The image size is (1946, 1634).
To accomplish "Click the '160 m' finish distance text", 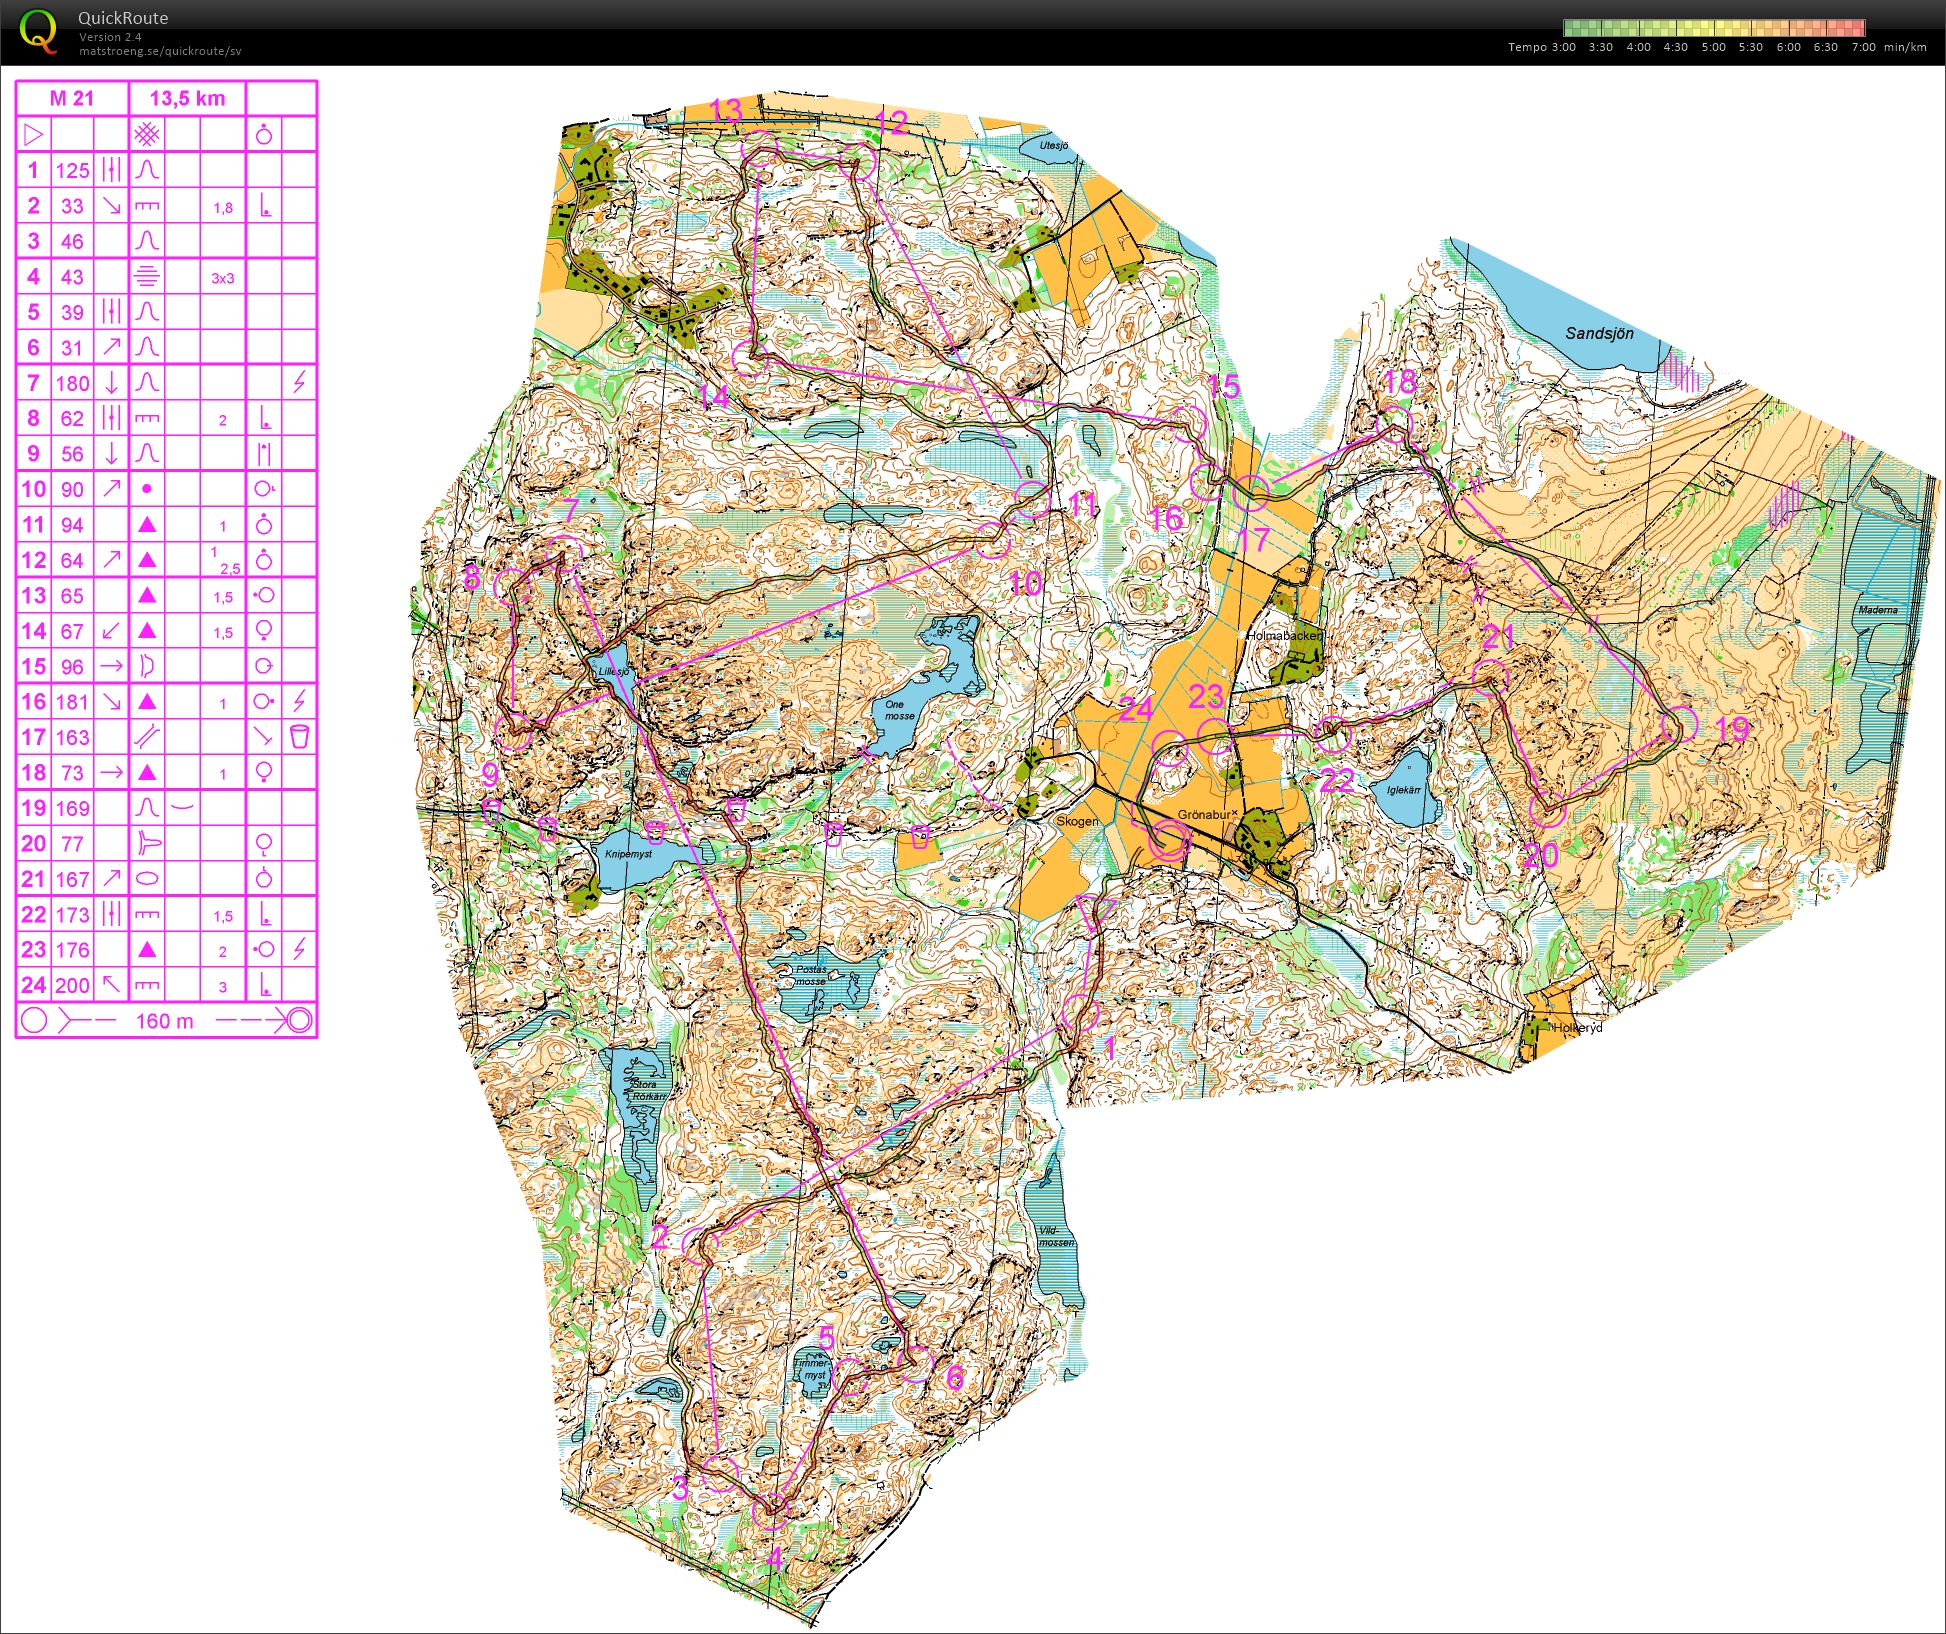I will [165, 1021].
